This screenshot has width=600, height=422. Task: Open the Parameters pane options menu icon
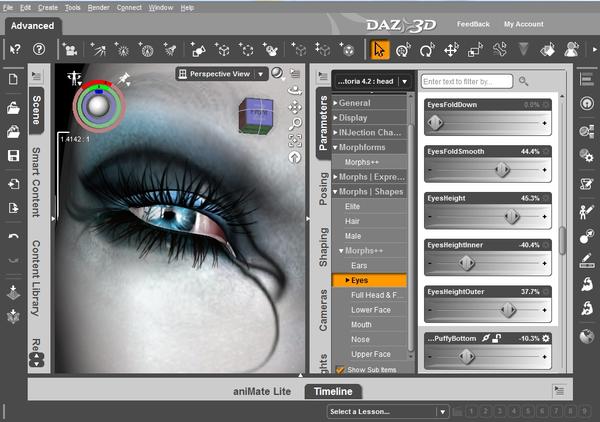[323, 76]
